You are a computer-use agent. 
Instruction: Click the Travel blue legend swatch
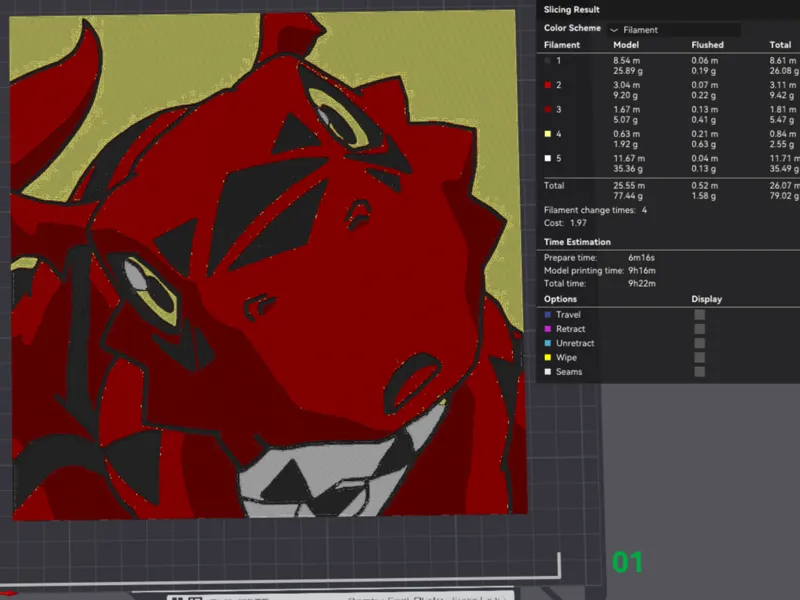tap(547, 315)
